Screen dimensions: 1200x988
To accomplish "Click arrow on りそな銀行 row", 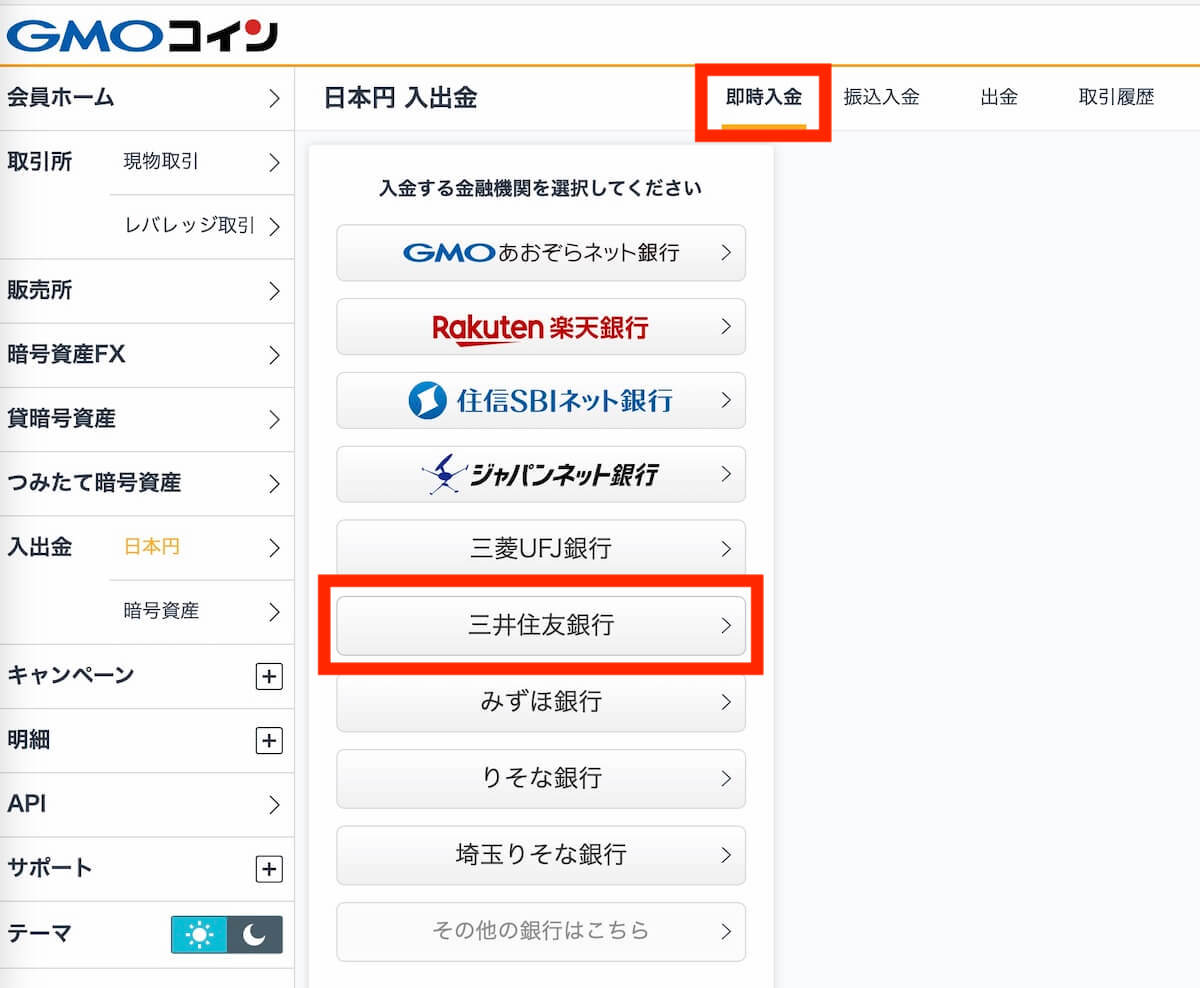I will [x=727, y=778].
